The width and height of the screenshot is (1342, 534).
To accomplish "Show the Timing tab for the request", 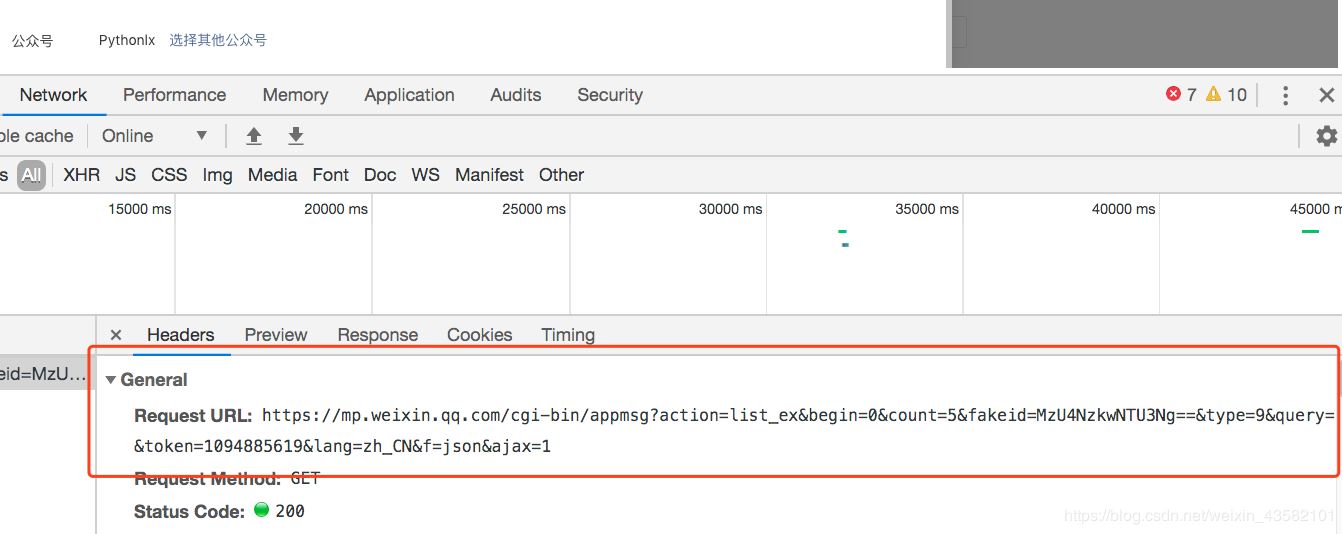I will 568,335.
